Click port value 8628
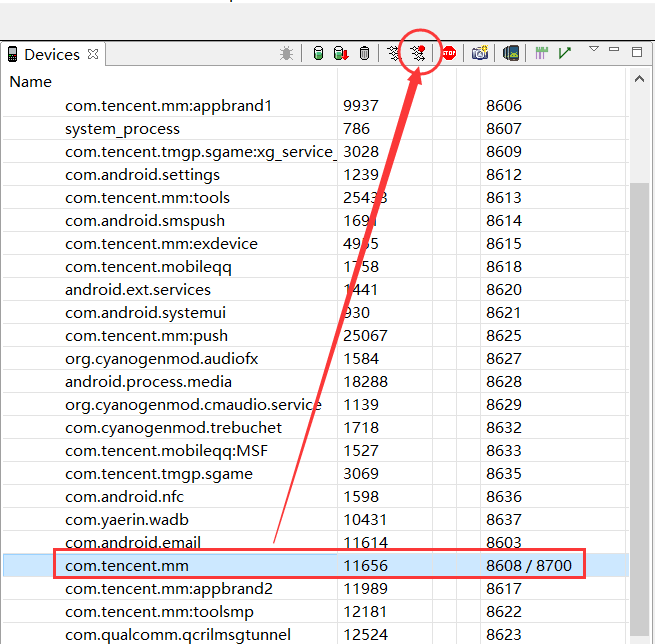The width and height of the screenshot is (655, 644). 504,381
